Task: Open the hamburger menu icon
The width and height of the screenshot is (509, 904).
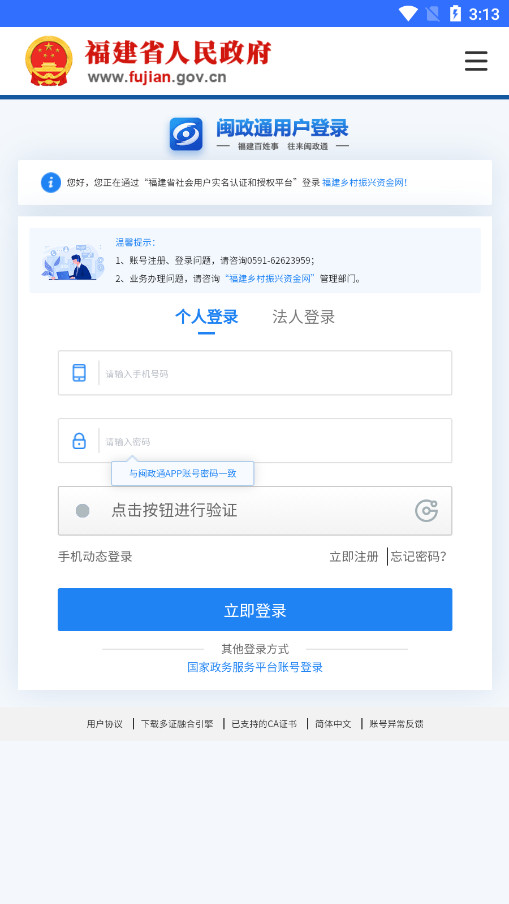Action: tap(476, 61)
